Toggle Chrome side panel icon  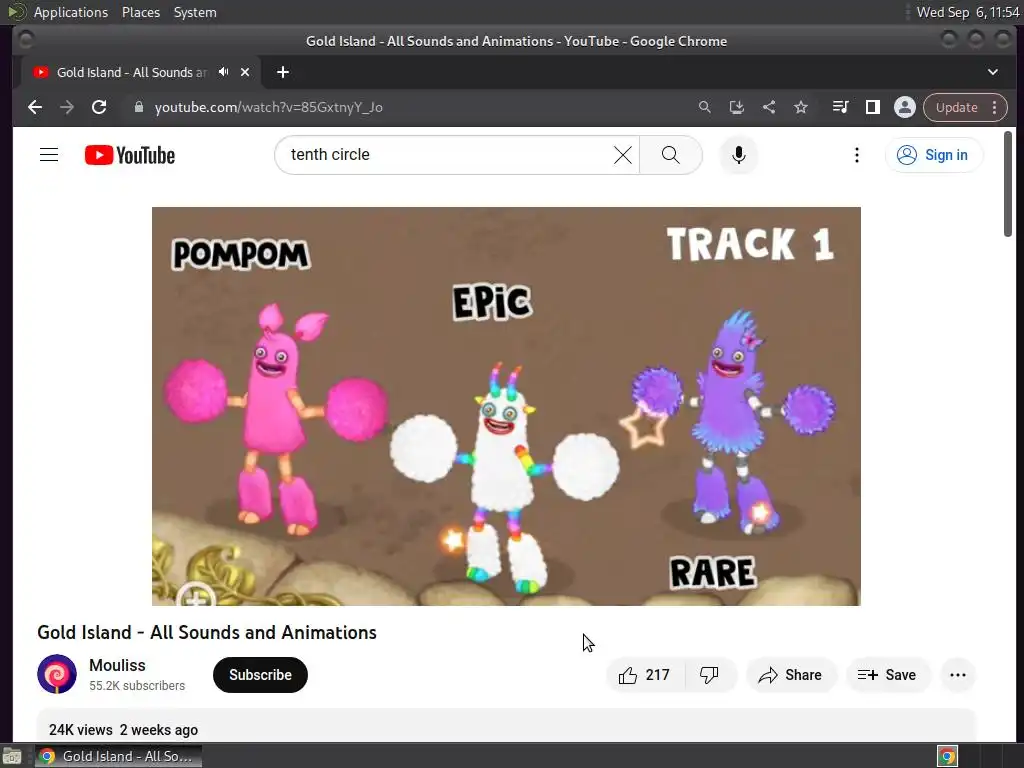pos(872,107)
